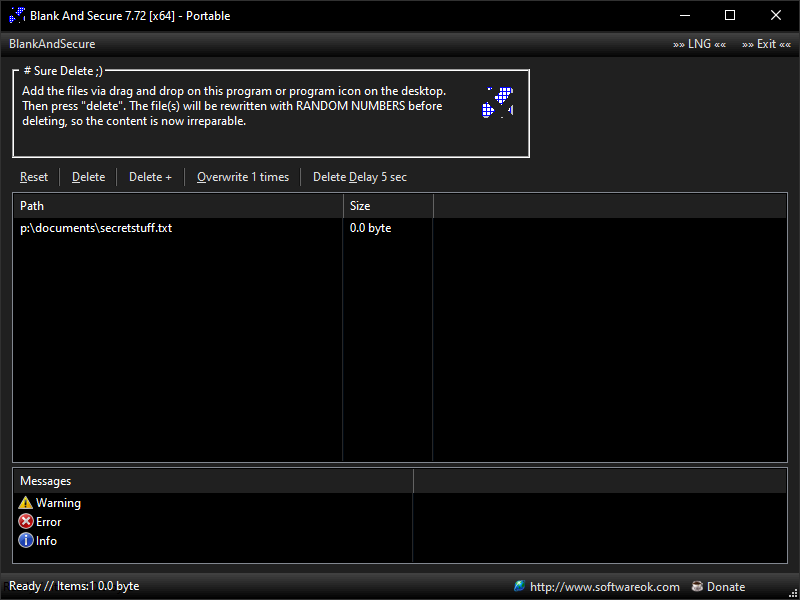Click the globe icon beside softwareok URL

coord(519,586)
